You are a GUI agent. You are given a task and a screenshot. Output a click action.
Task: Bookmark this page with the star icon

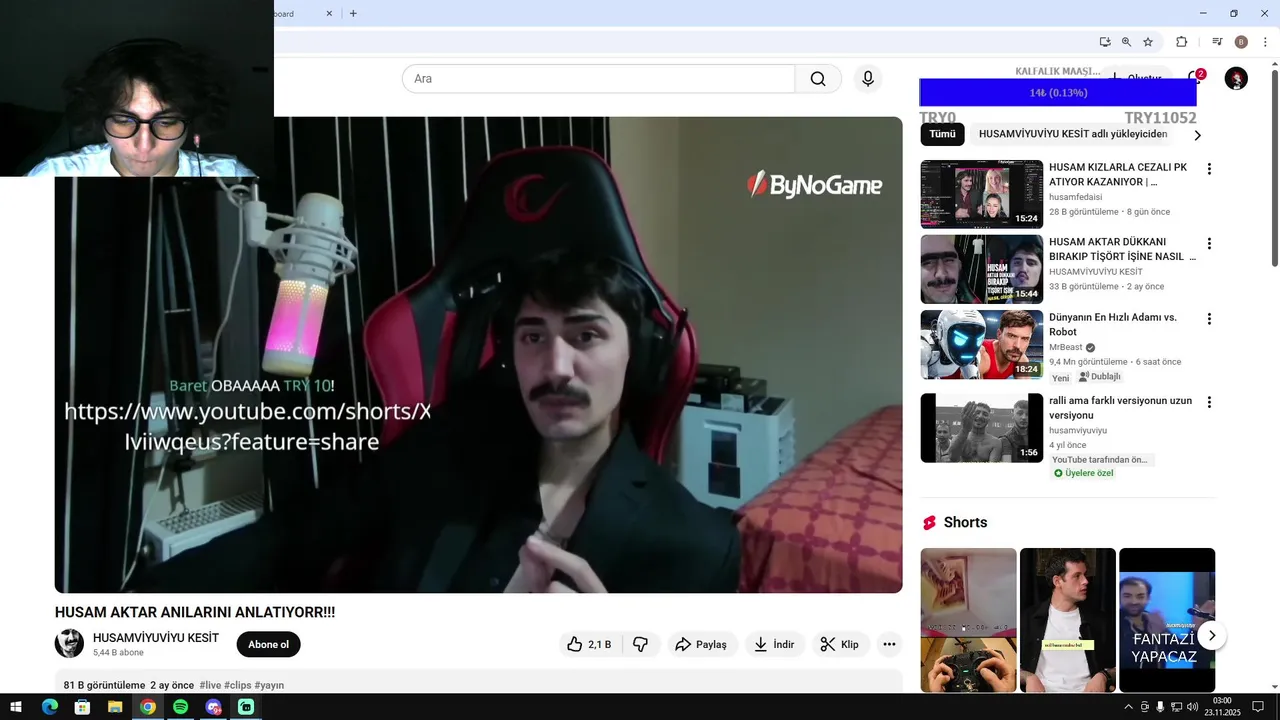1148,42
